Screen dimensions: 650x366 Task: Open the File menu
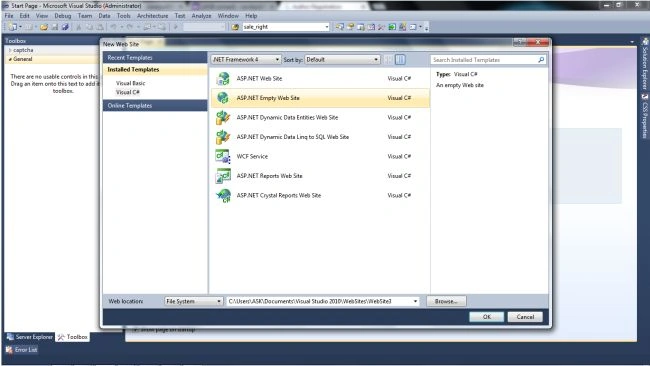[9, 16]
